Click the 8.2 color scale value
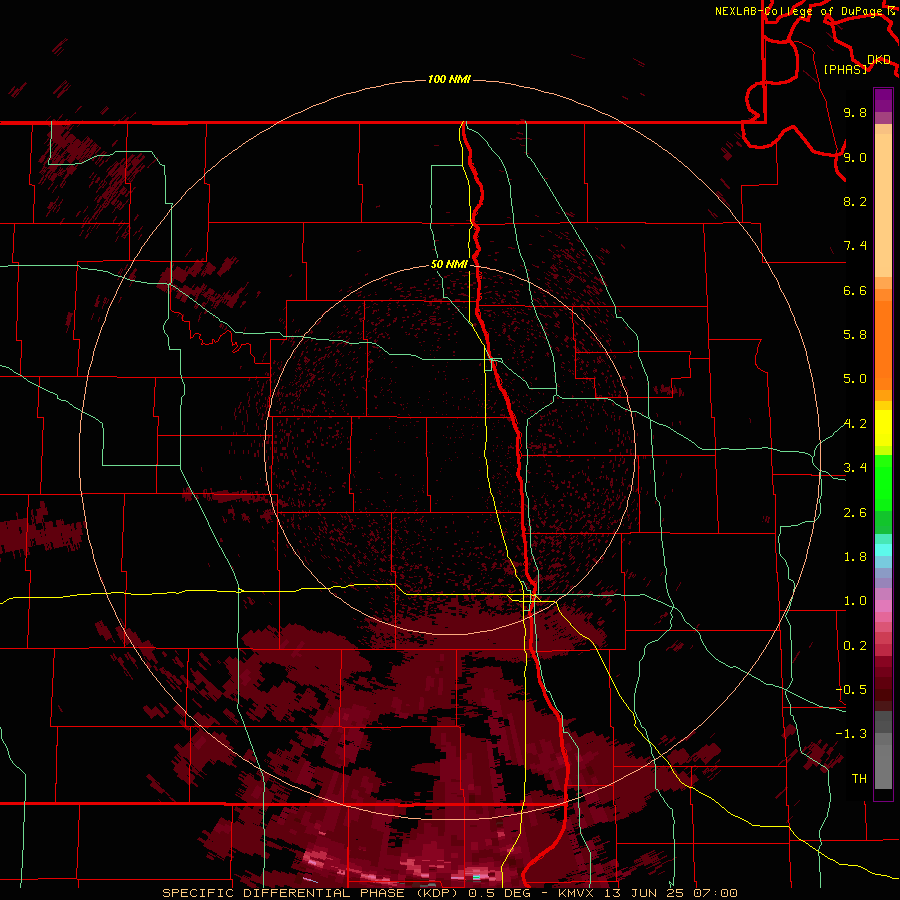Screen dimensions: 900x900 (855, 201)
